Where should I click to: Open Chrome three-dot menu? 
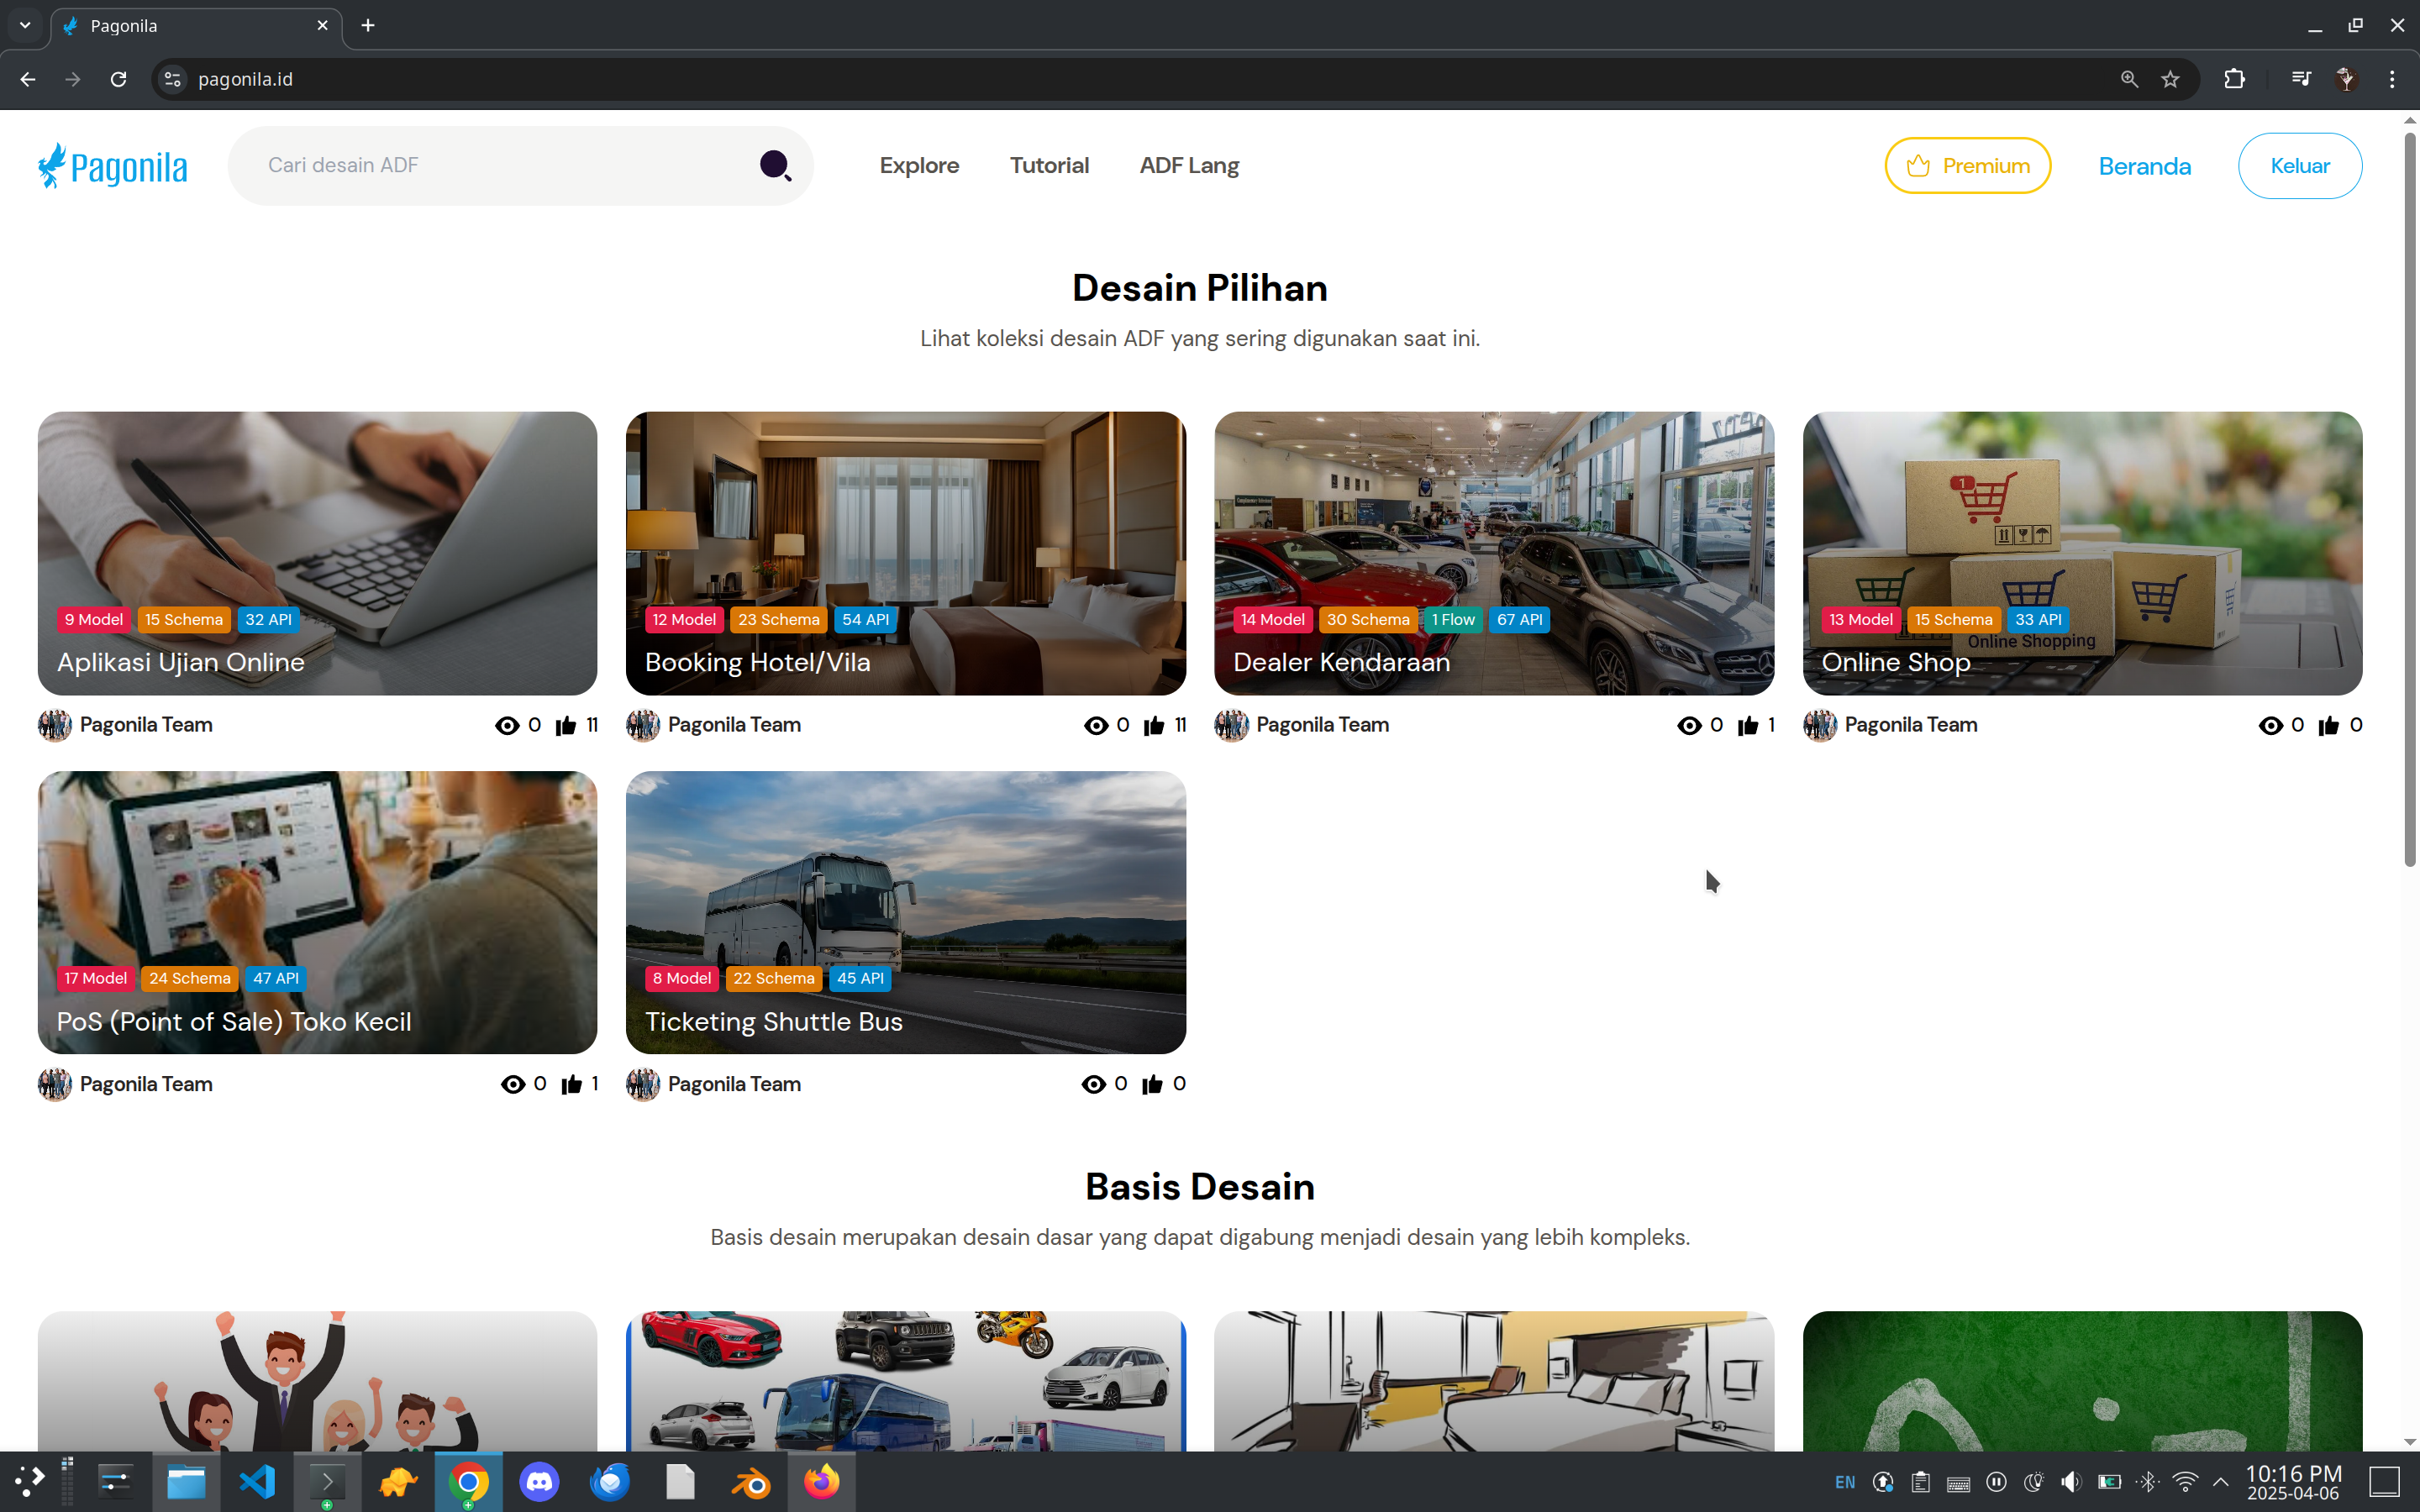coord(2392,79)
